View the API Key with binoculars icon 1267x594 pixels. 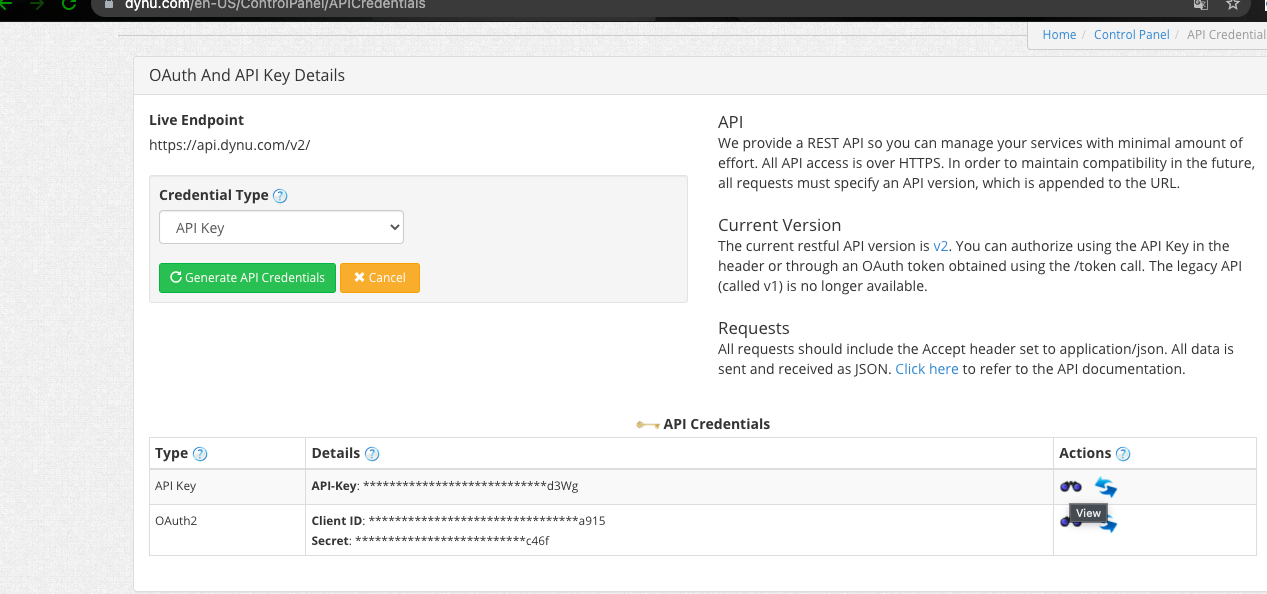[x=1071, y=487]
